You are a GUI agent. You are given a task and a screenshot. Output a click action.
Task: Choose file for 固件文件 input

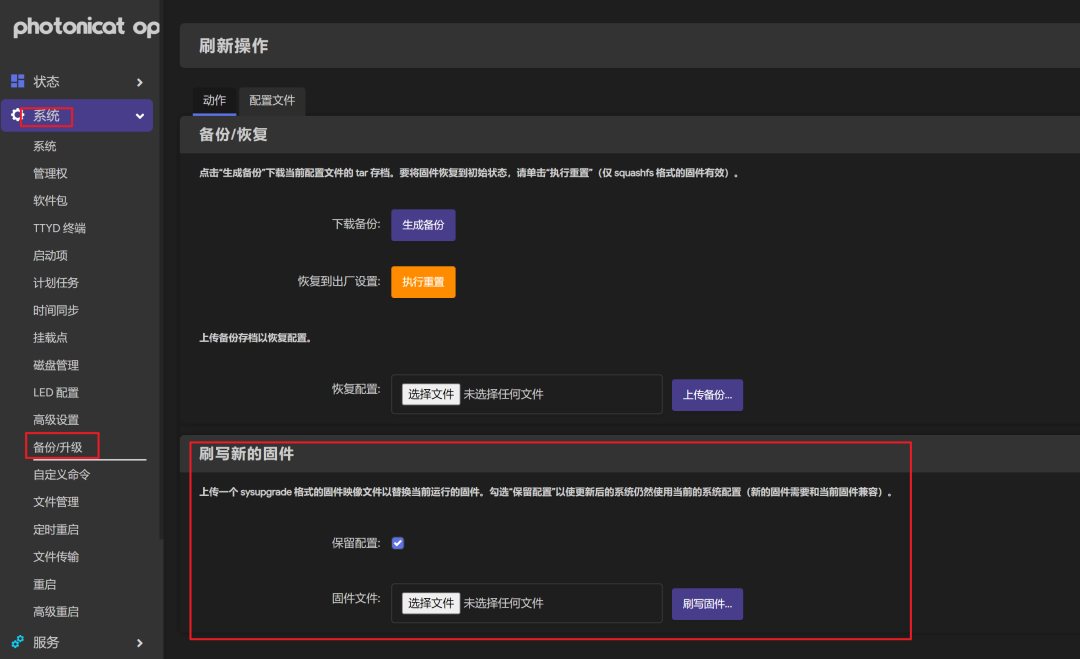431,603
